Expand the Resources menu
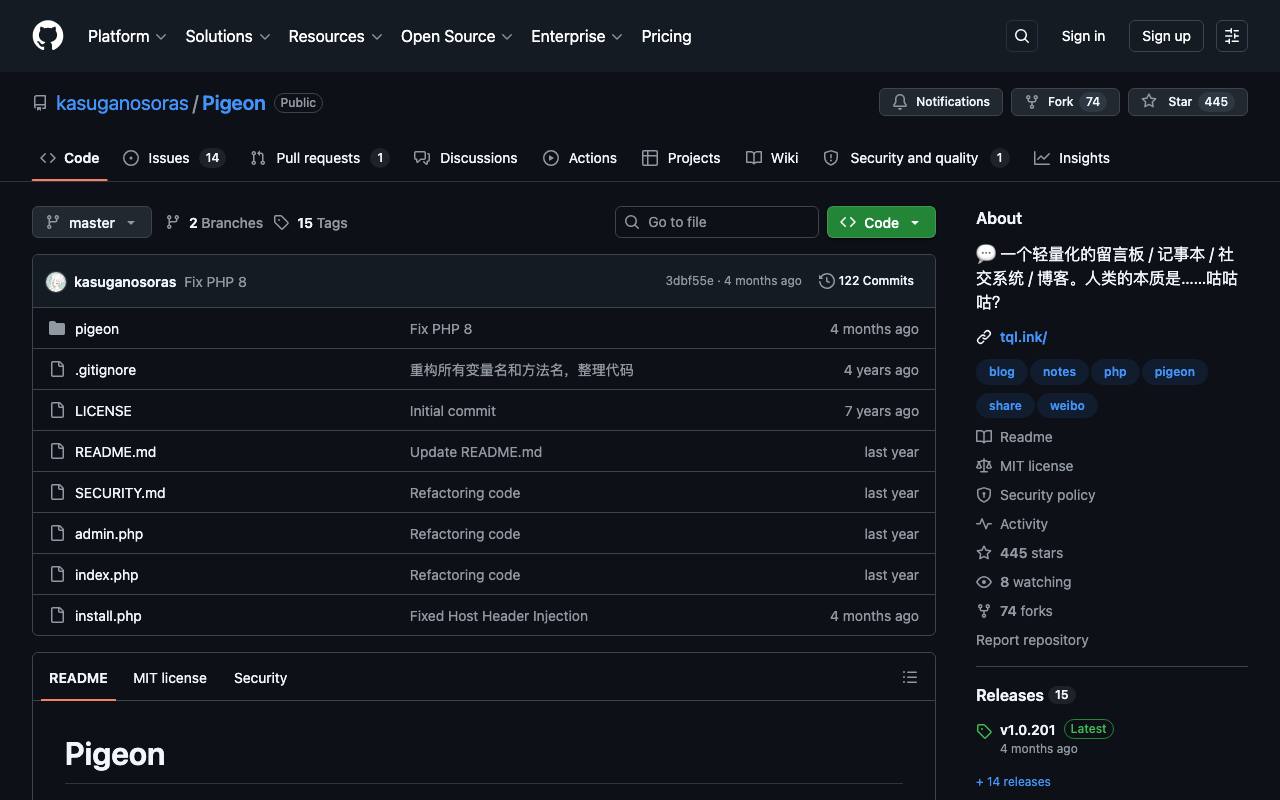This screenshot has width=1280, height=800. pyautogui.click(x=335, y=36)
